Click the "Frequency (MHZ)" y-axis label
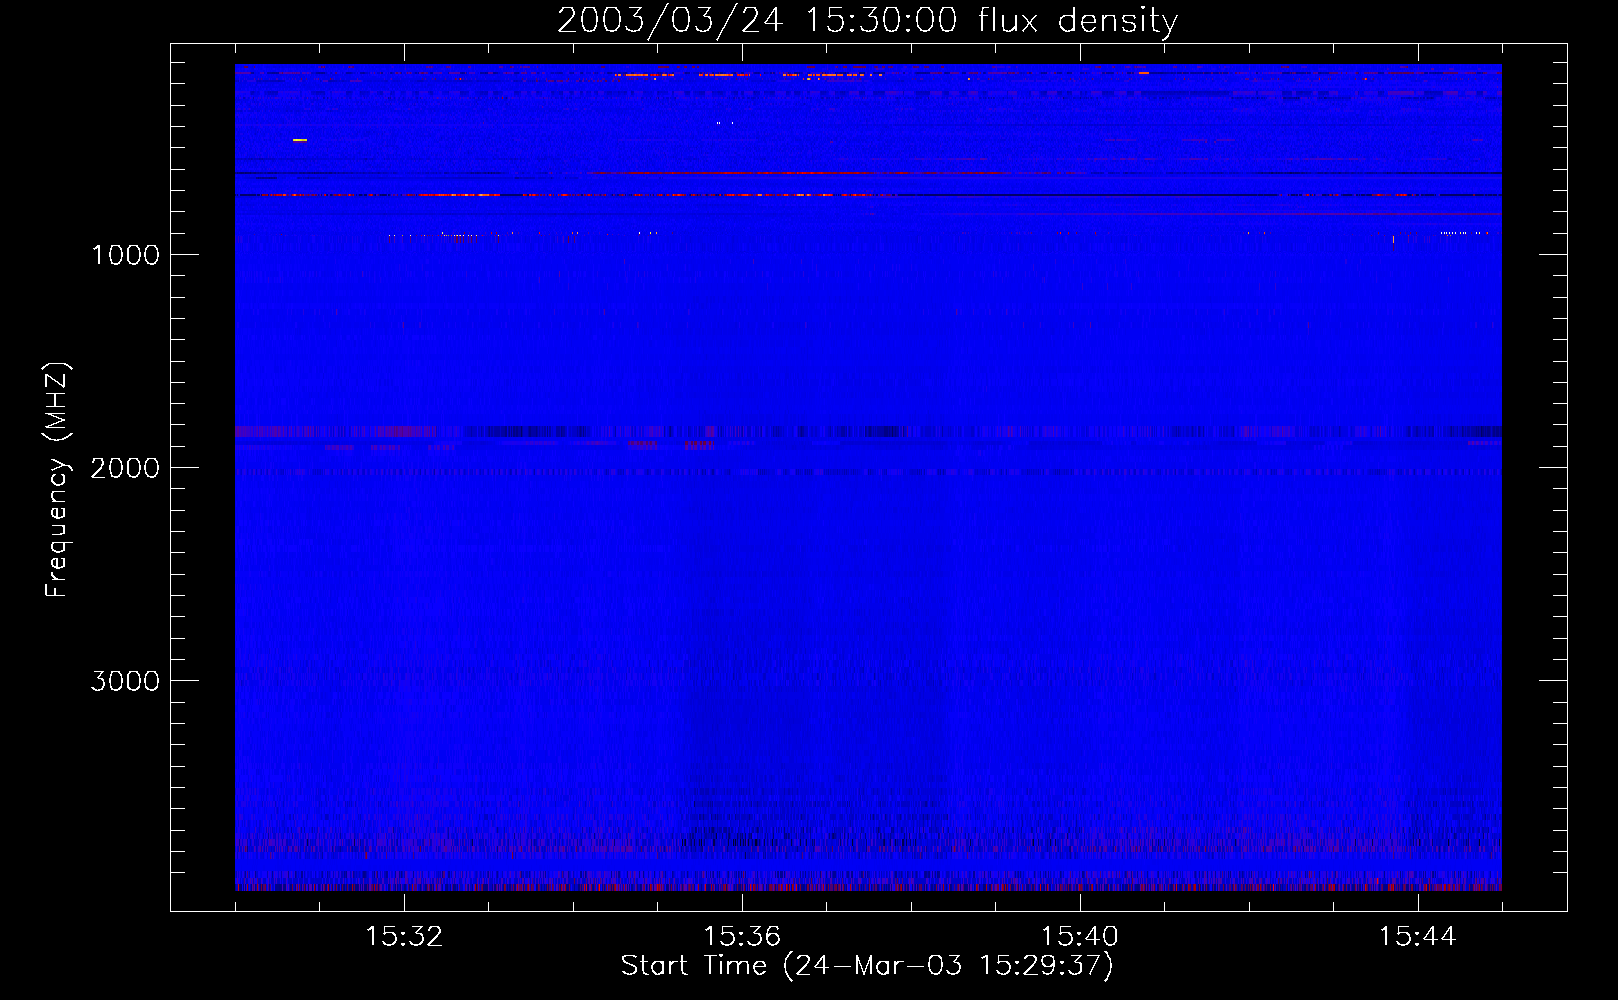This screenshot has height=1000, width=1618. click(x=57, y=479)
